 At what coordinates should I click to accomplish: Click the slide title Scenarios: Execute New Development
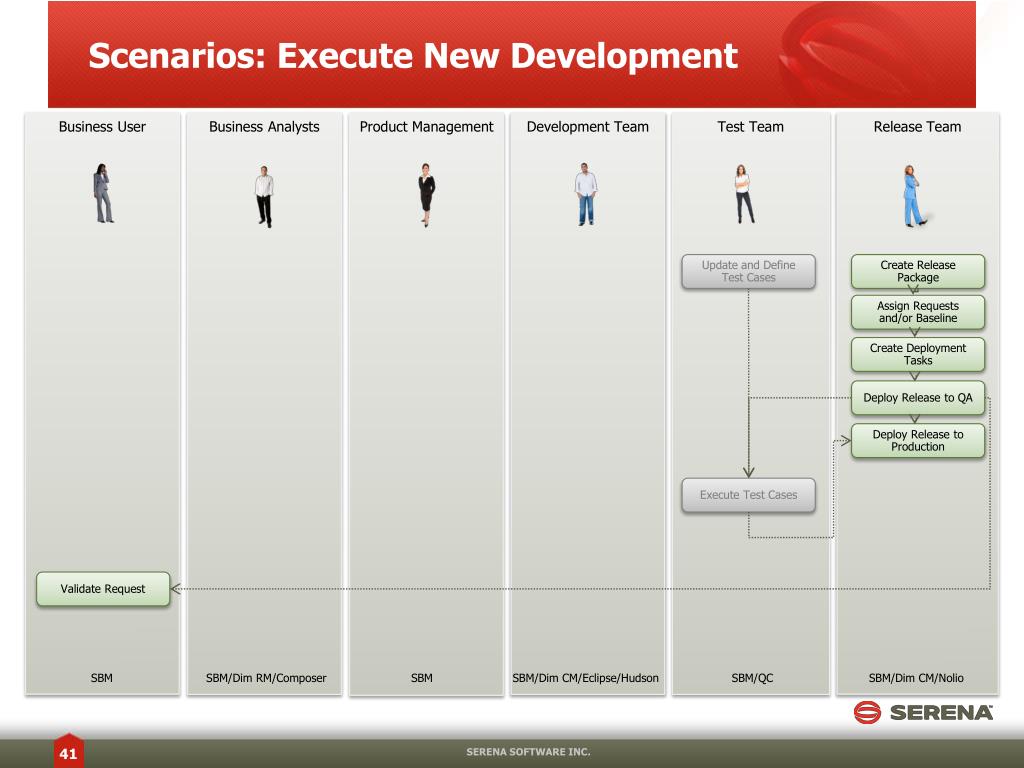point(413,56)
